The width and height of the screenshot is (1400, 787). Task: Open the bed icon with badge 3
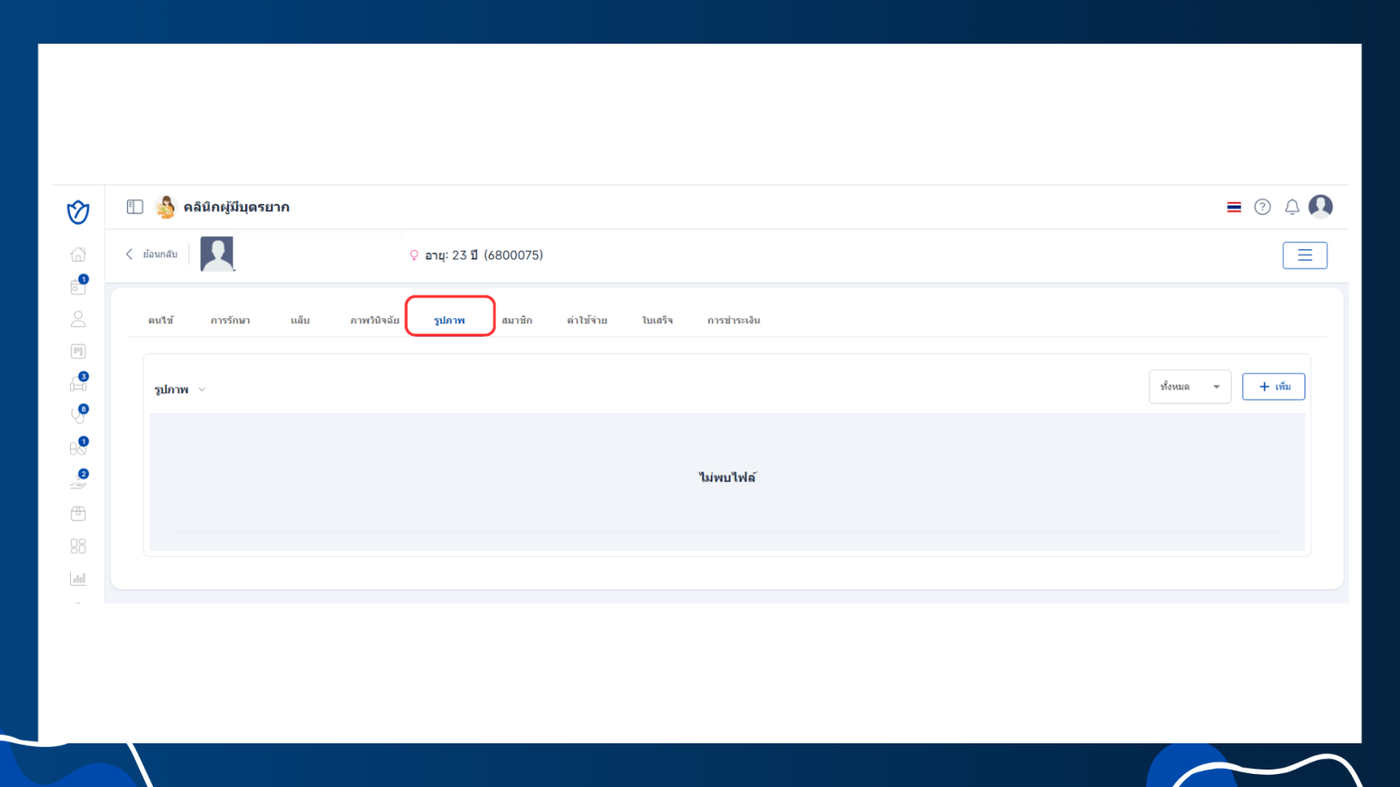[x=78, y=384]
